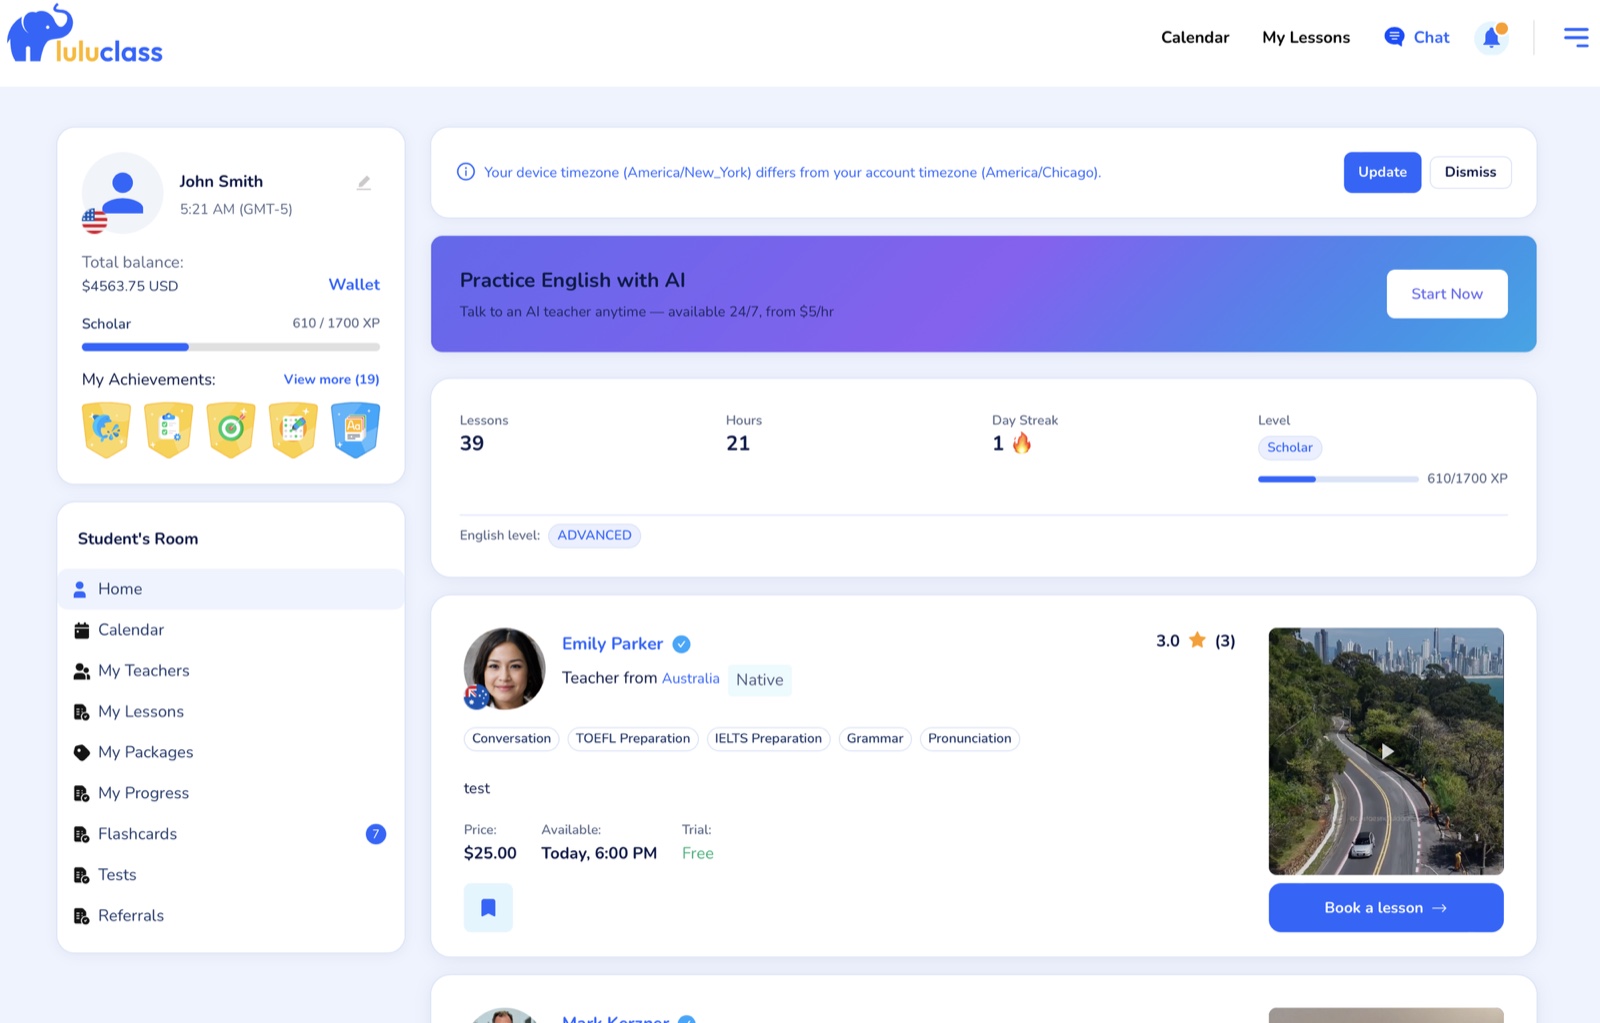Click the John Smith profile avatar
The width and height of the screenshot is (1600, 1023).
point(122,192)
